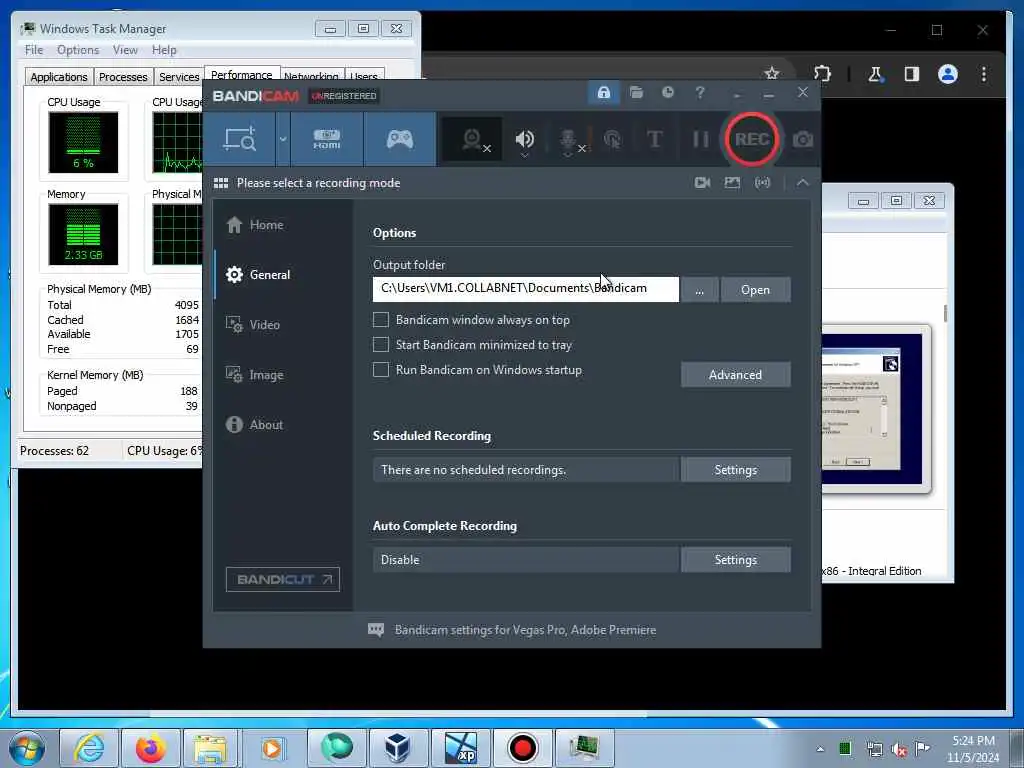Open the screen recording mode dropdown arrow
Image resolution: width=1024 pixels, height=768 pixels.
pyautogui.click(x=283, y=138)
